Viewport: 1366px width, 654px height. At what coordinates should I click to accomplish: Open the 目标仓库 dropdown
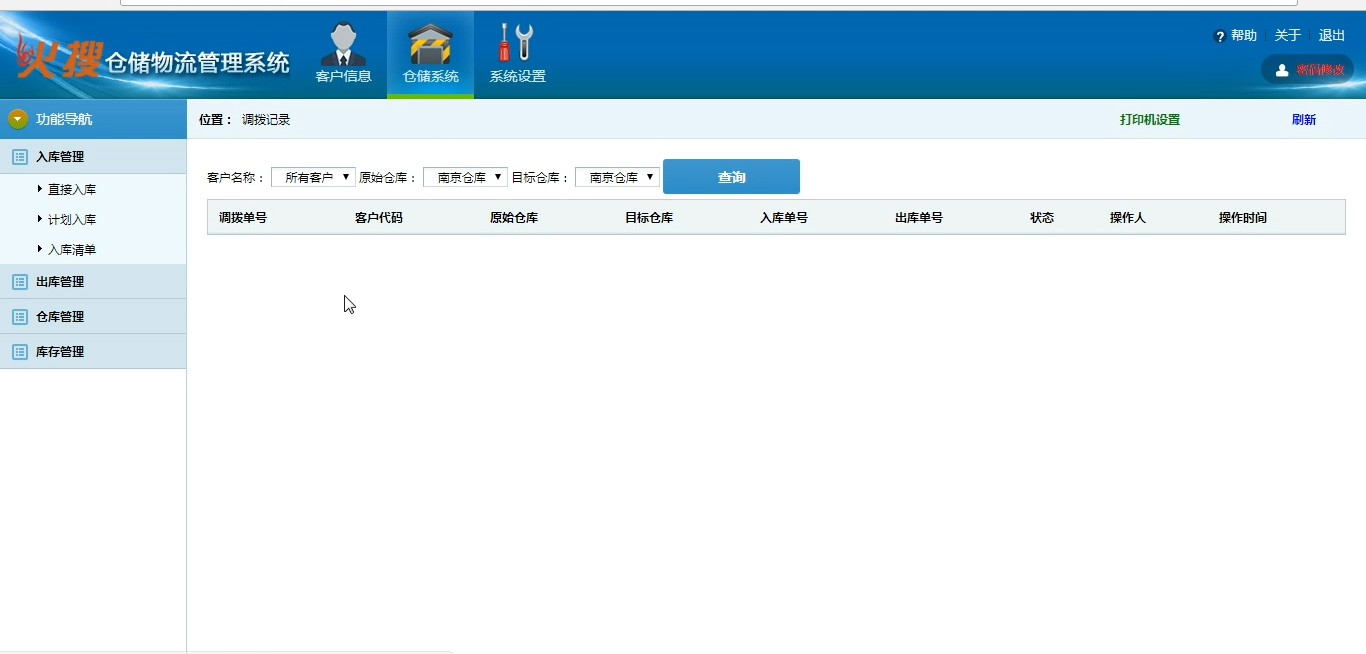617,177
